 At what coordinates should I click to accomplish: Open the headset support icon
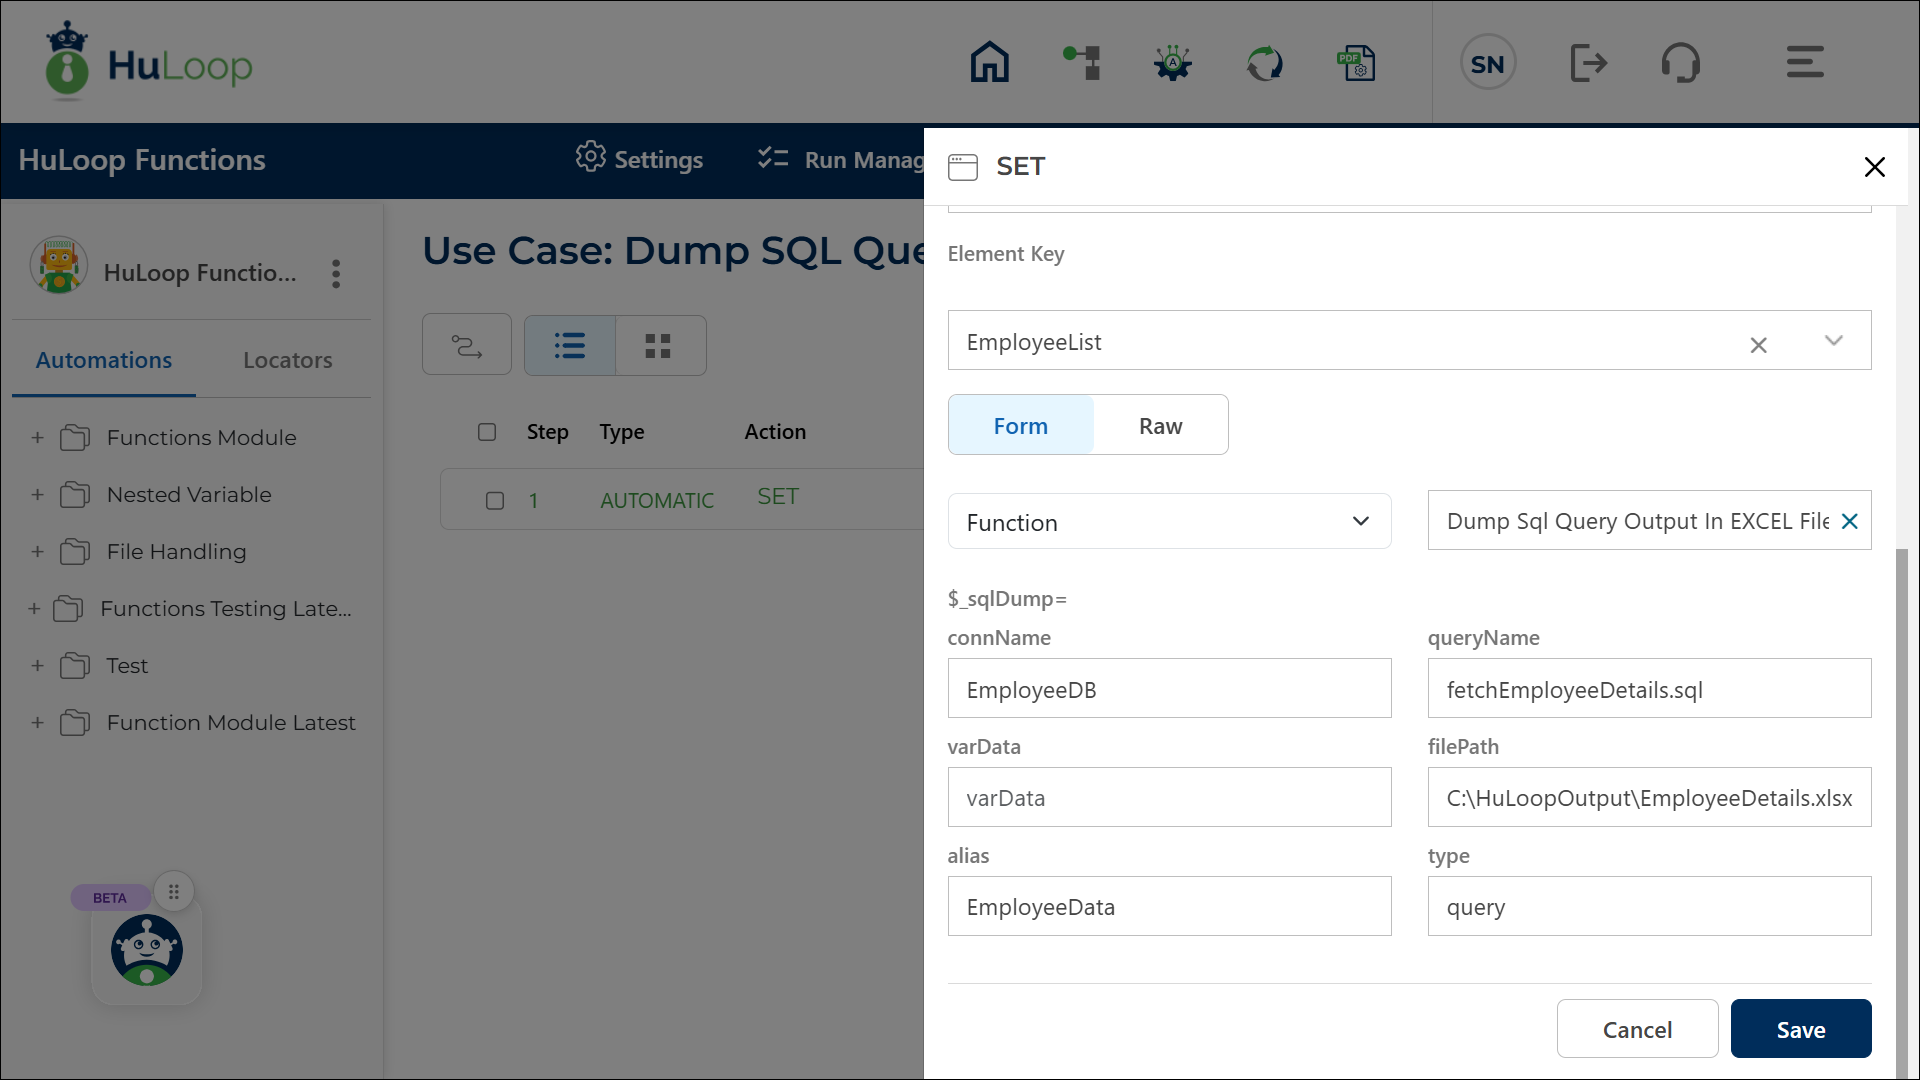coord(1681,62)
